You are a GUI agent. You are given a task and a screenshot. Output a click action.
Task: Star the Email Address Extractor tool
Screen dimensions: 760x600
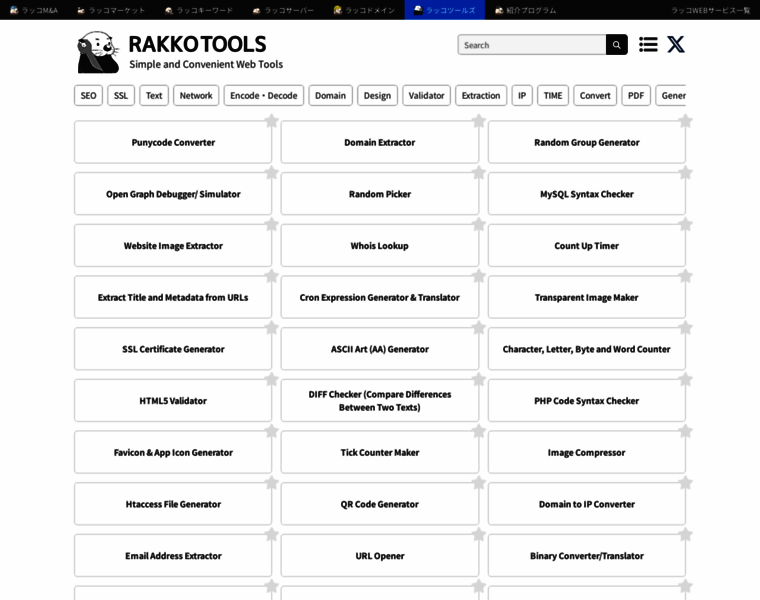(271, 535)
